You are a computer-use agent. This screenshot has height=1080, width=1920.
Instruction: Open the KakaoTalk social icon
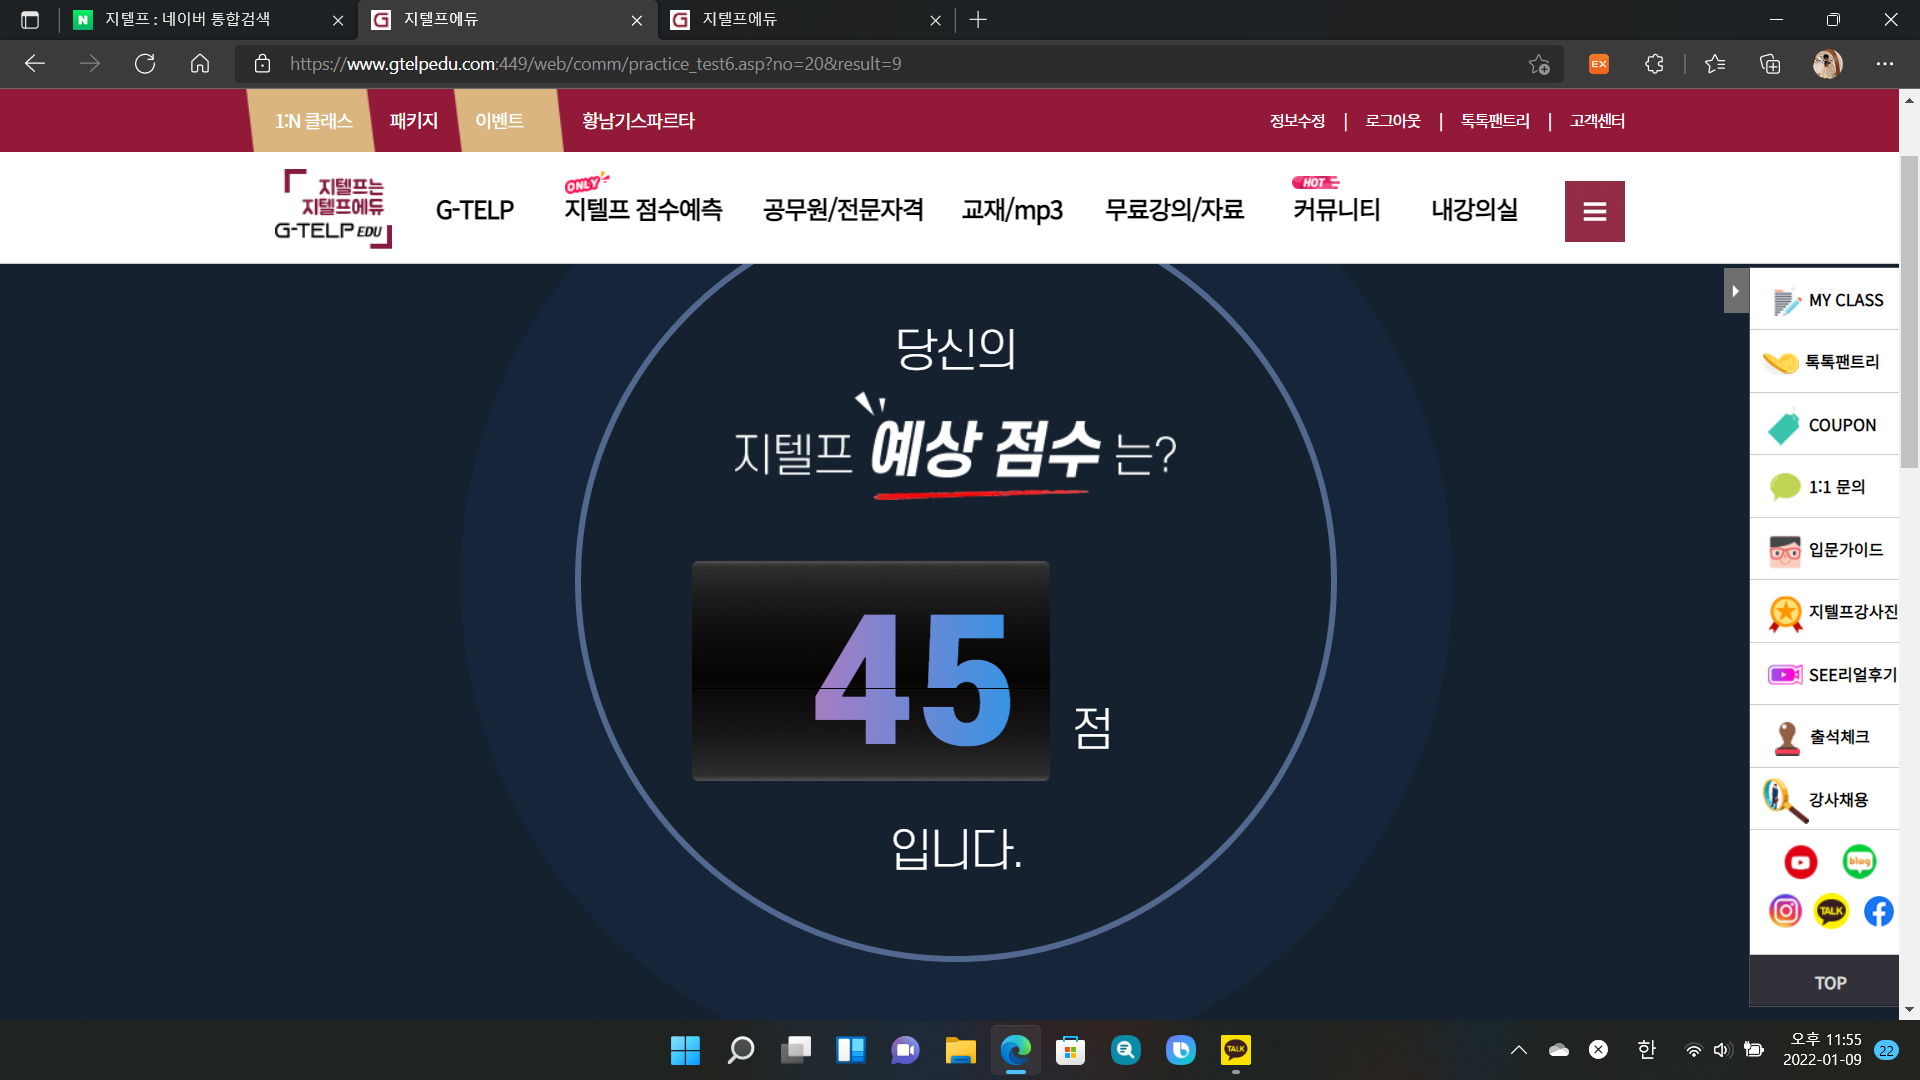pyautogui.click(x=1831, y=911)
